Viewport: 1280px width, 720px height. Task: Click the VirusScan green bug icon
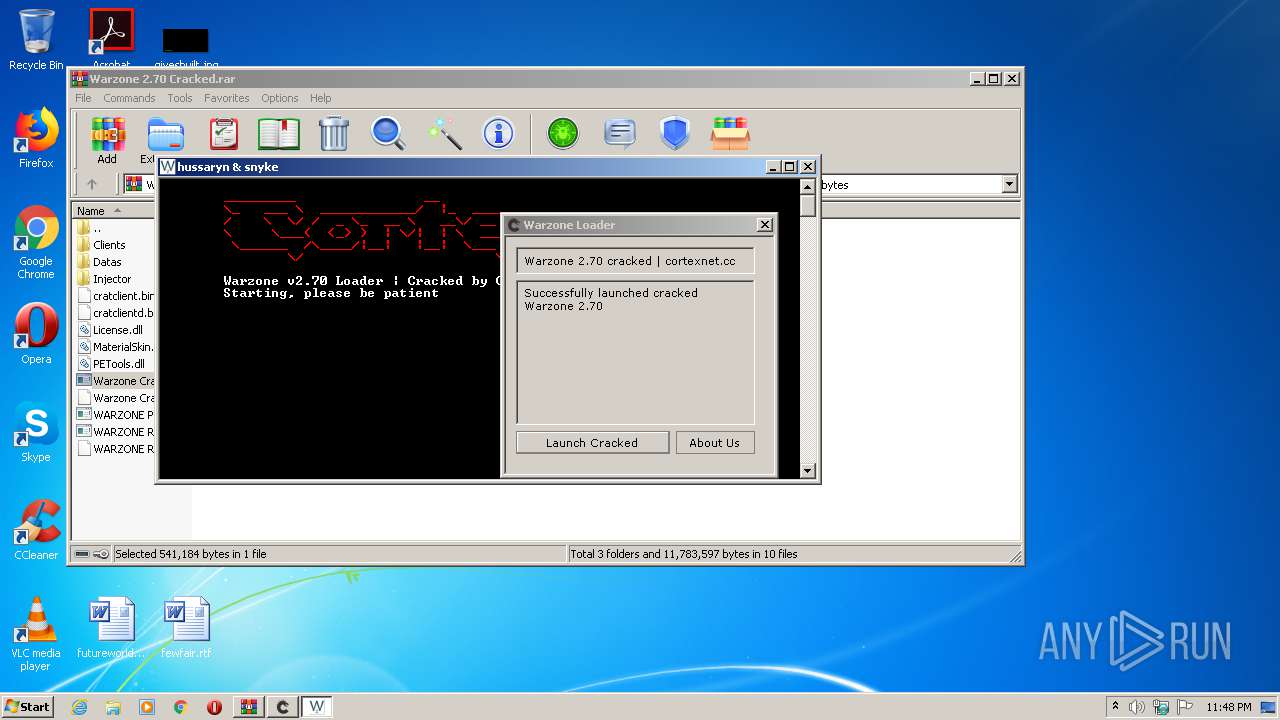[563, 133]
